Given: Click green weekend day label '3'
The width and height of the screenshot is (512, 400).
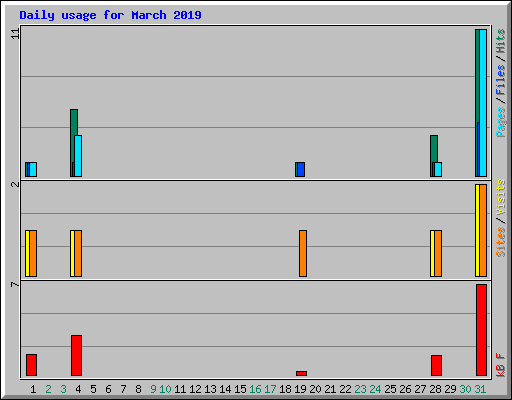Looking at the screenshot, I should coord(63,389).
